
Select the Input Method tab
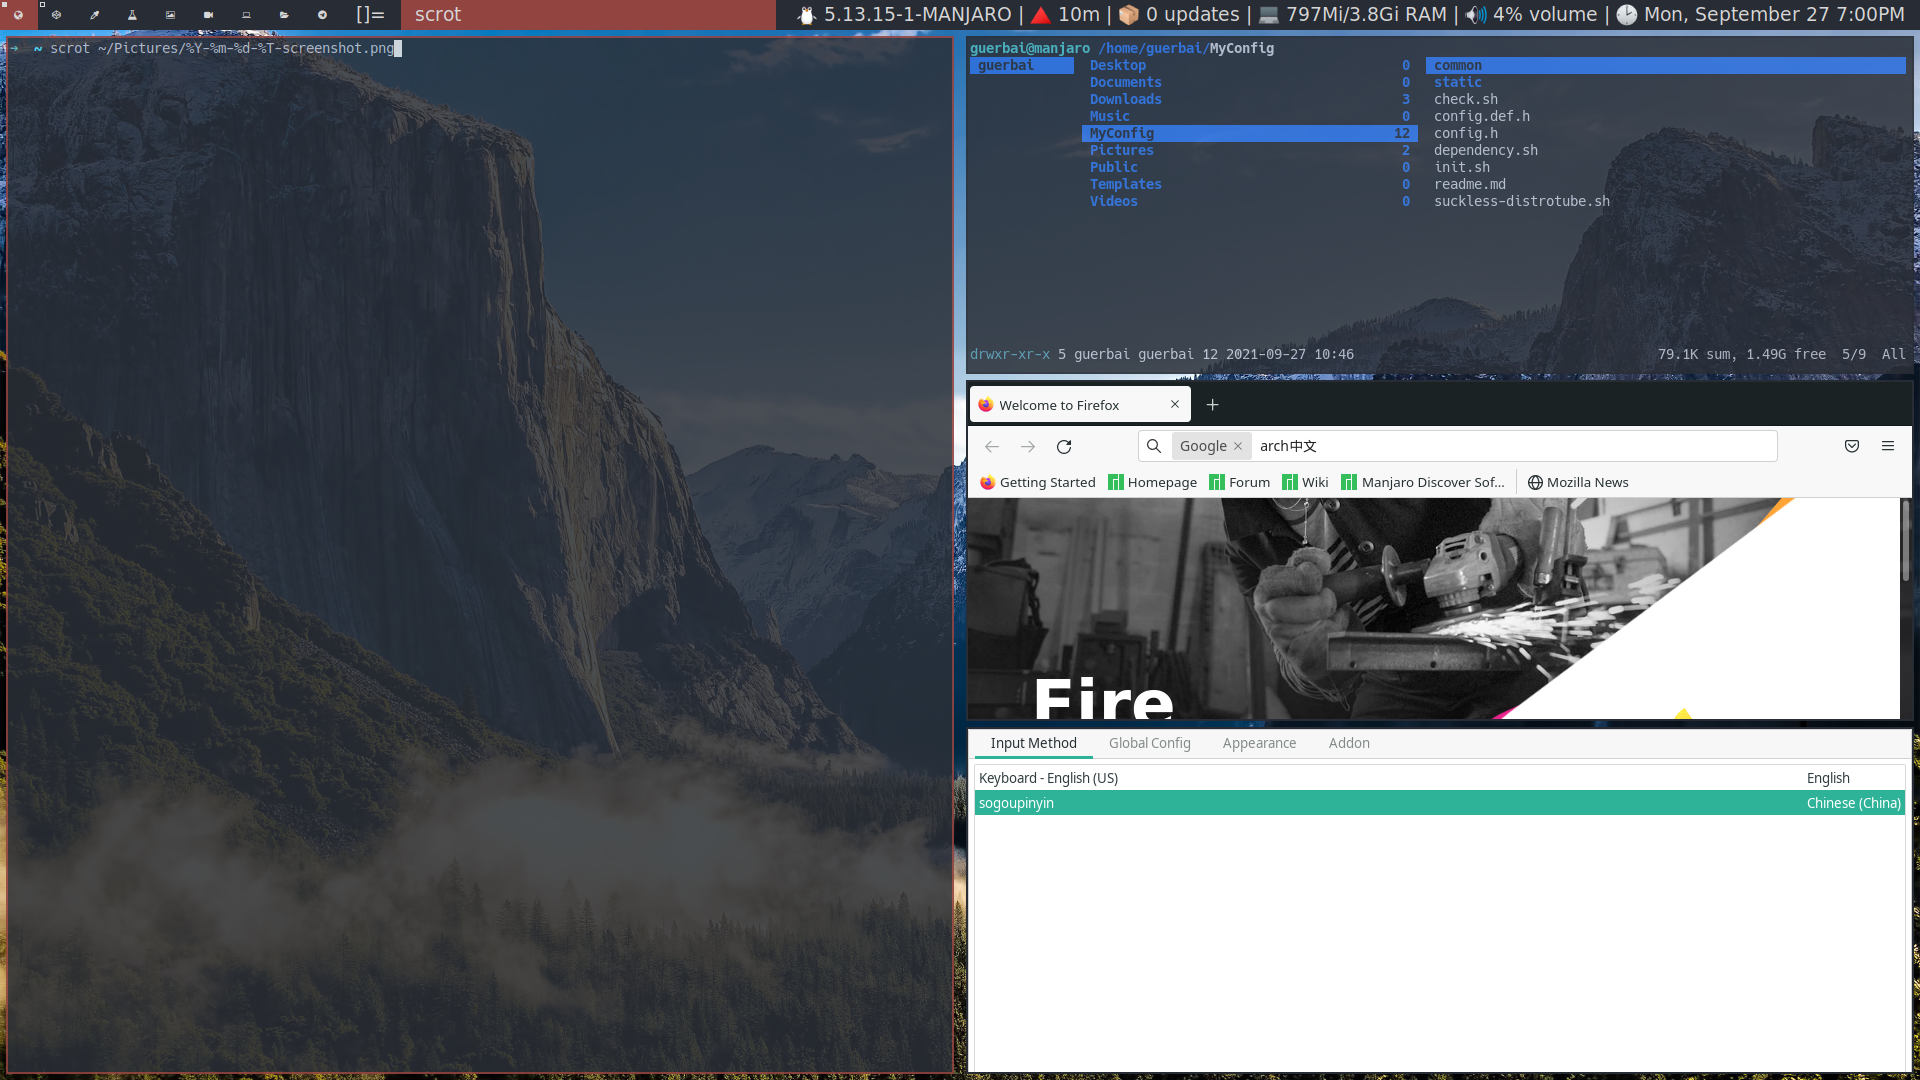click(x=1034, y=741)
